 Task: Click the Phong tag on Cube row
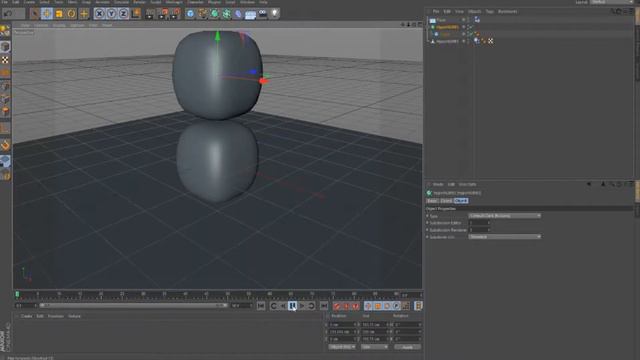coord(477,34)
